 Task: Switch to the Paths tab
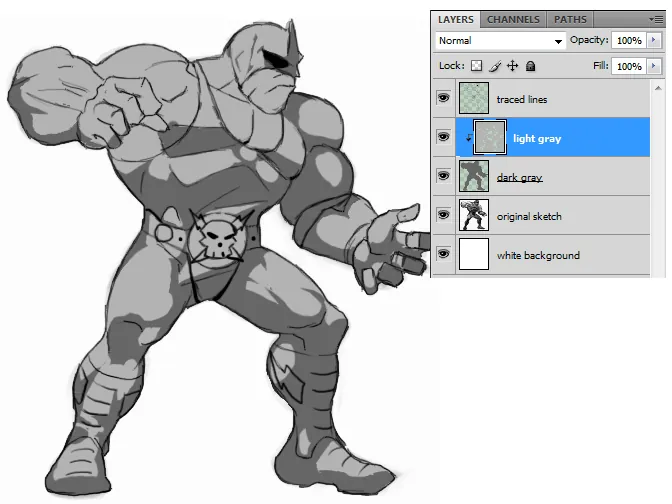pos(570,20)
